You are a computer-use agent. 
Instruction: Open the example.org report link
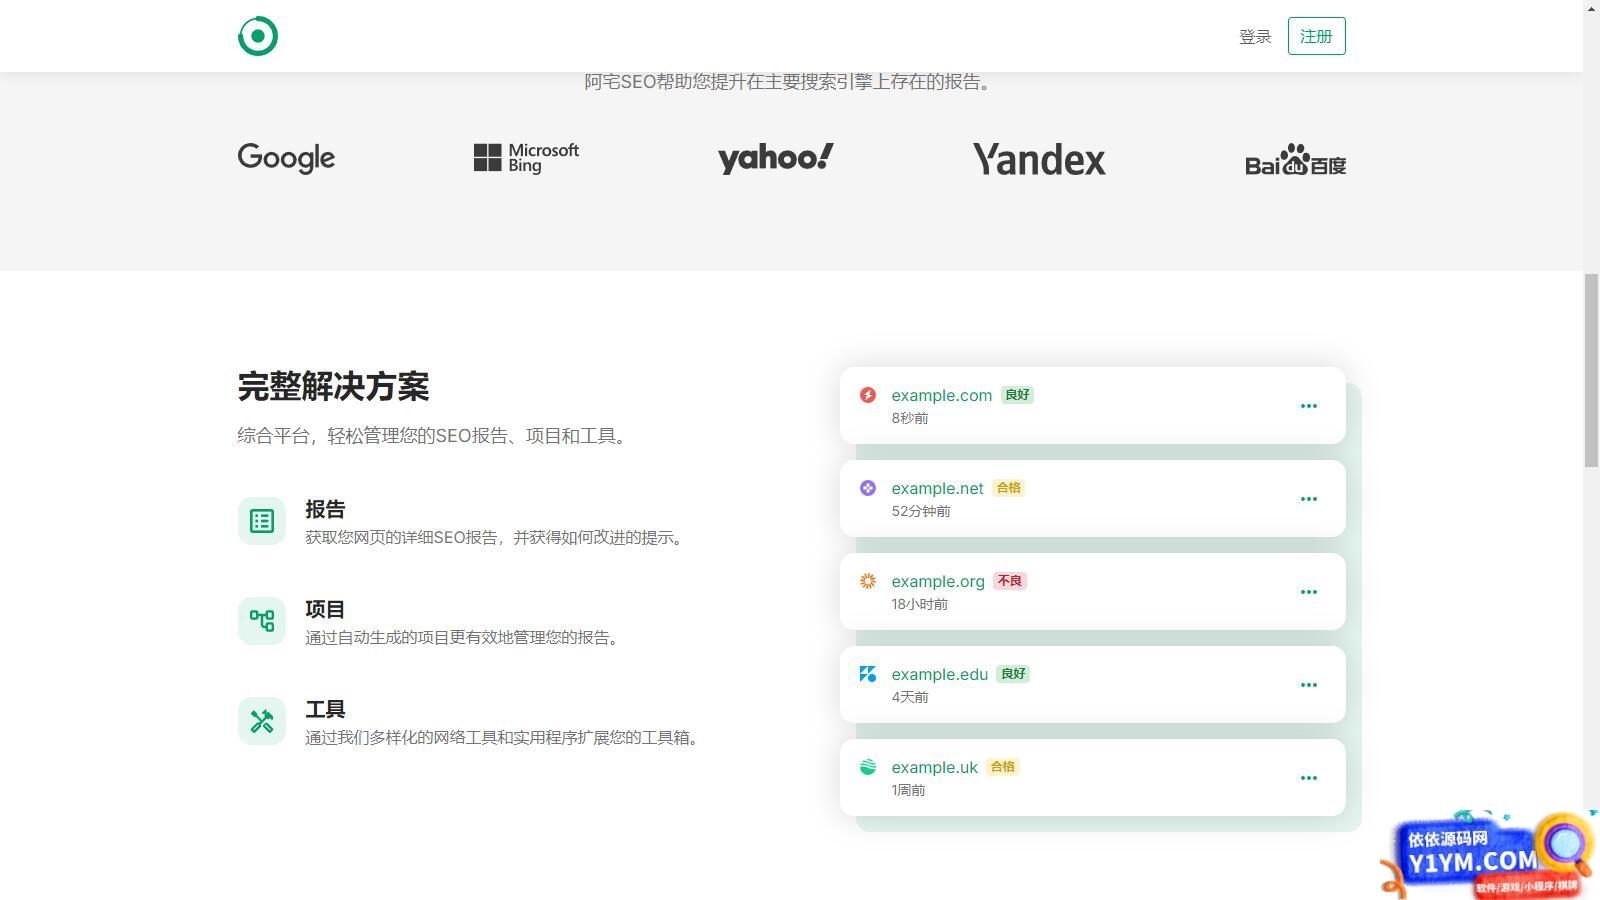pos(938,581)
